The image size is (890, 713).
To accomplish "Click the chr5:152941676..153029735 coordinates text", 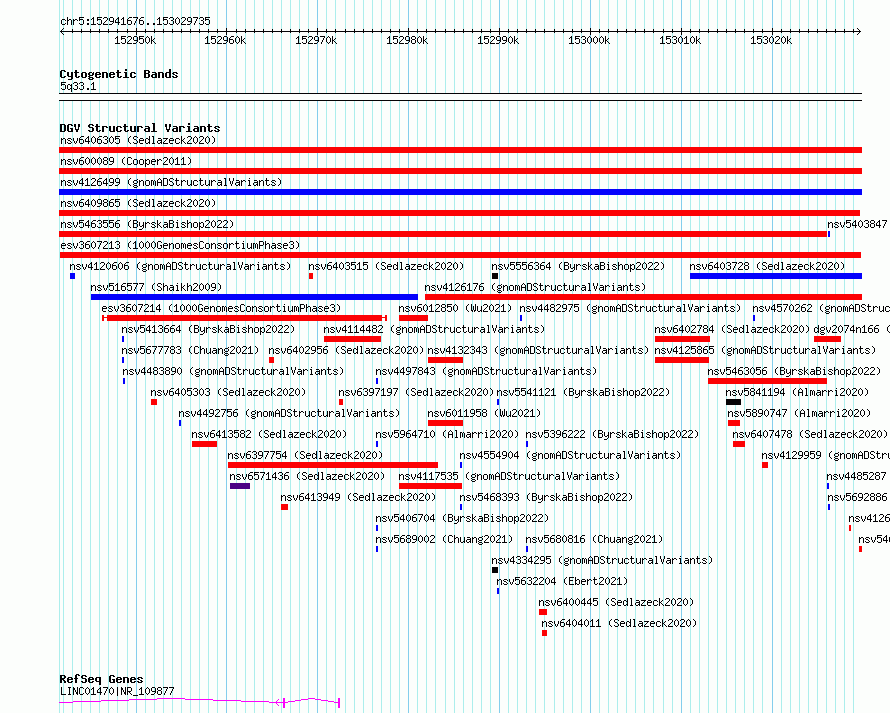I will pos(135,21).
